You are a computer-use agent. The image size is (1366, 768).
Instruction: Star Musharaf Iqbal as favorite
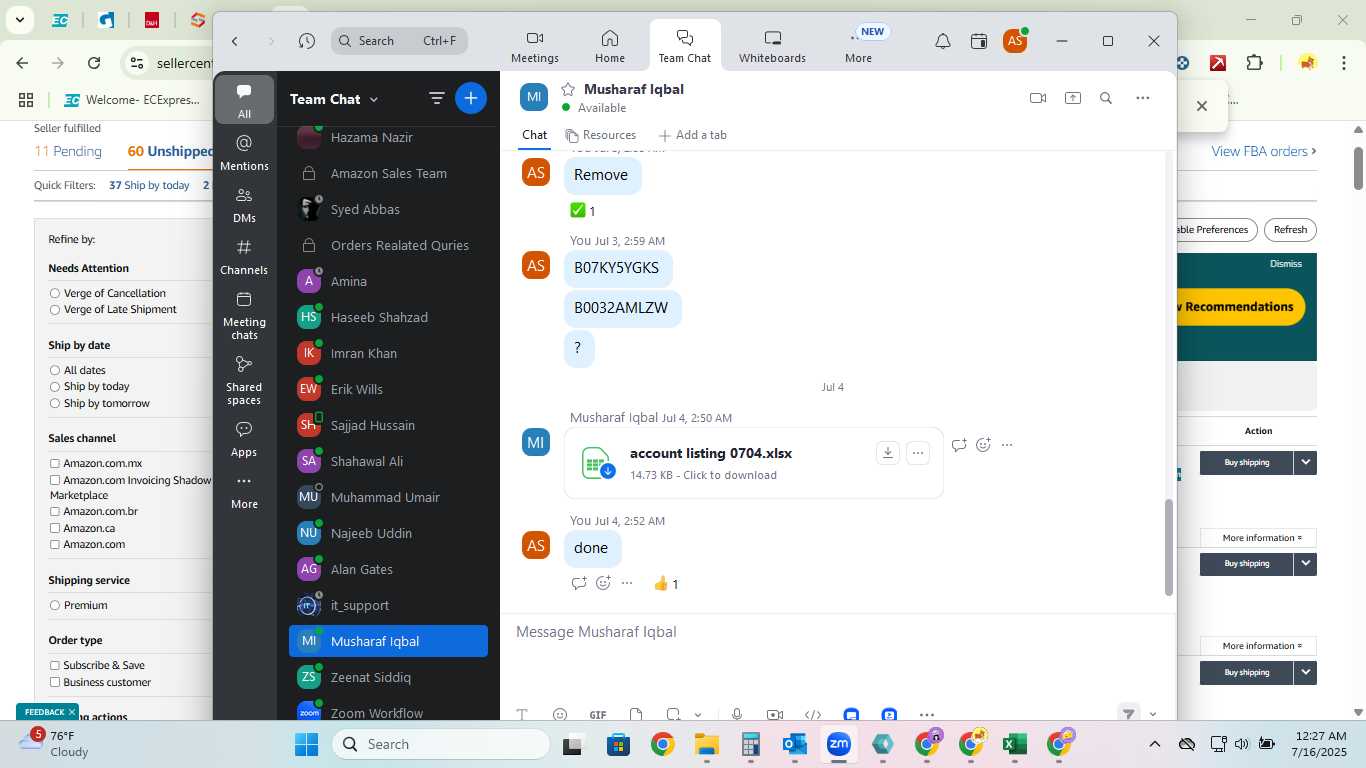[x=568, y=89]
